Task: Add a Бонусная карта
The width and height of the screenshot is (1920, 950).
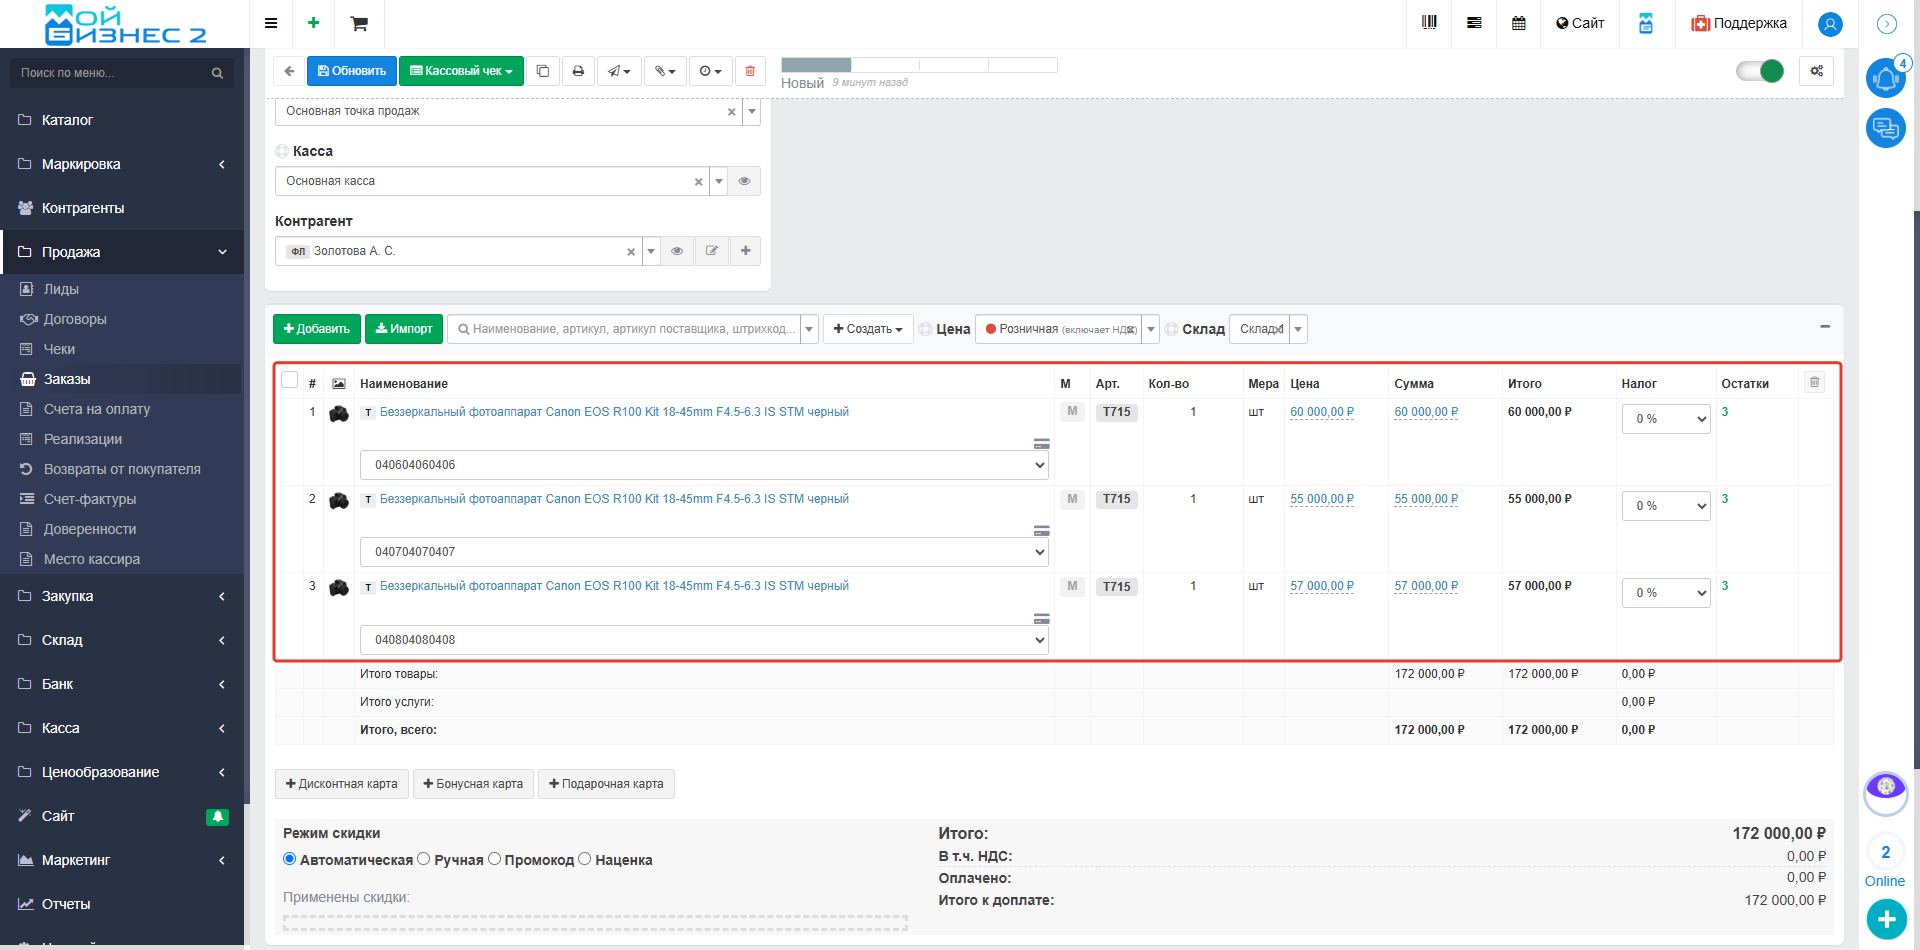Action: [473, 784]
